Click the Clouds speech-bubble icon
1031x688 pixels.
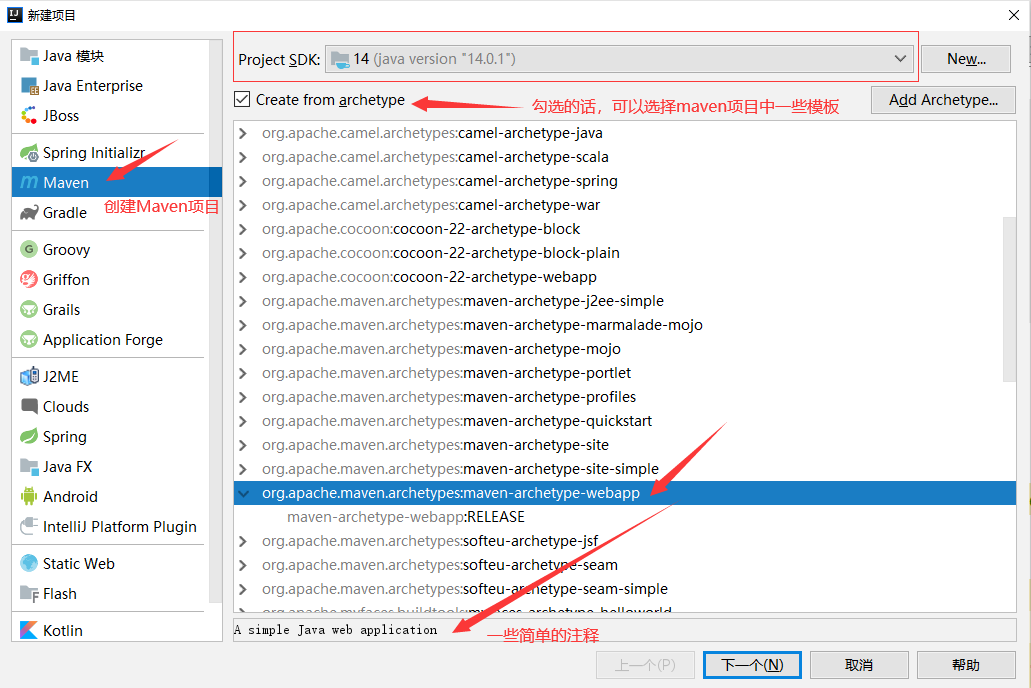pos(29,406)
